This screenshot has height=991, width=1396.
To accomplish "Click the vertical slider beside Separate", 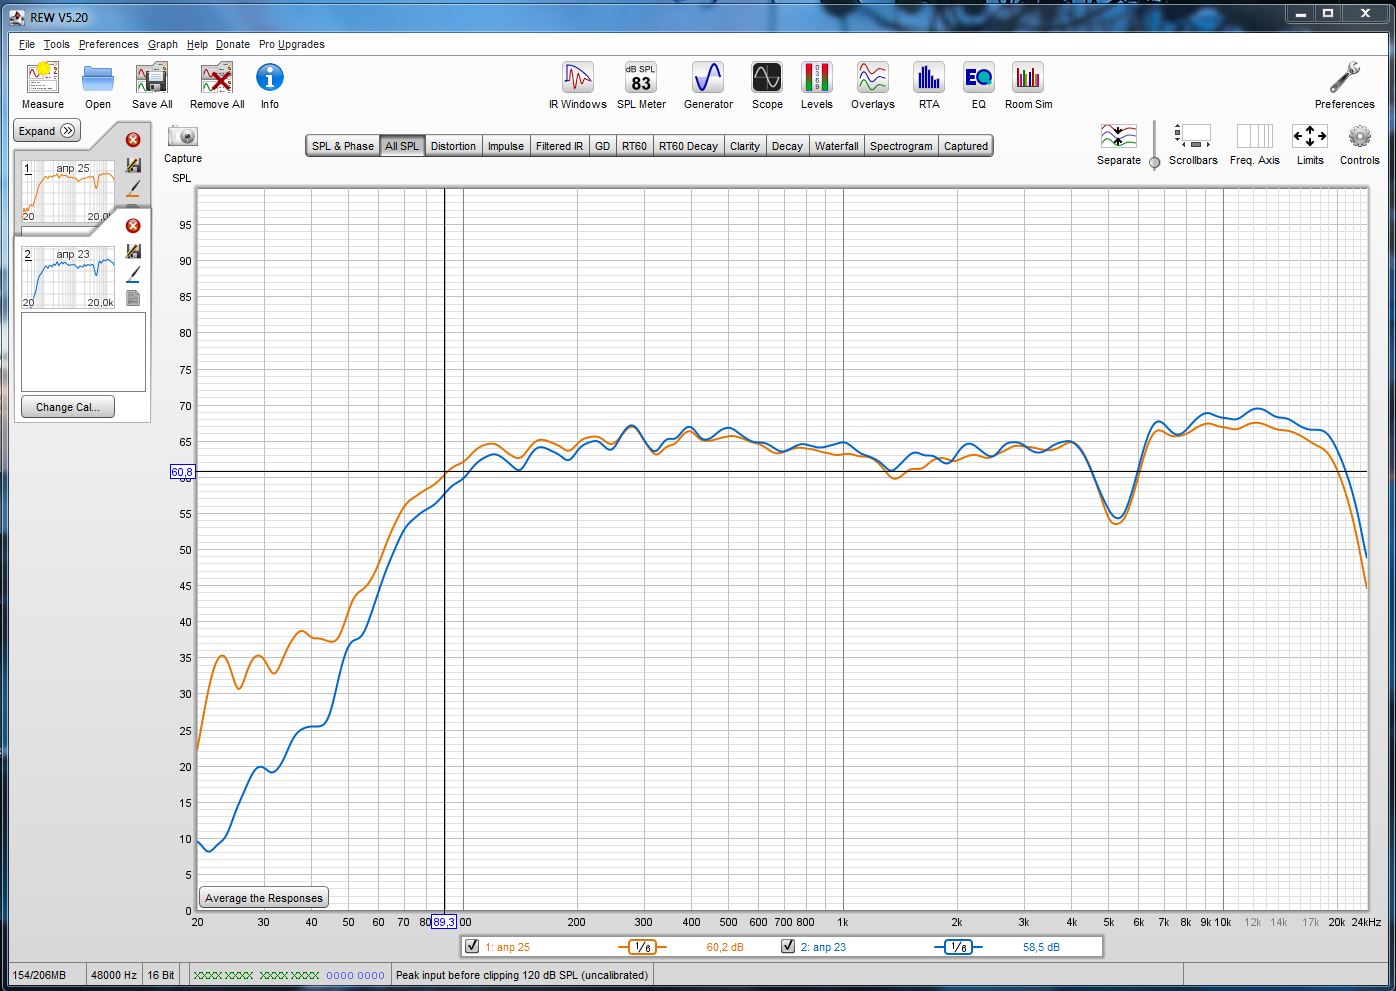I will (x=1154, y=160).
